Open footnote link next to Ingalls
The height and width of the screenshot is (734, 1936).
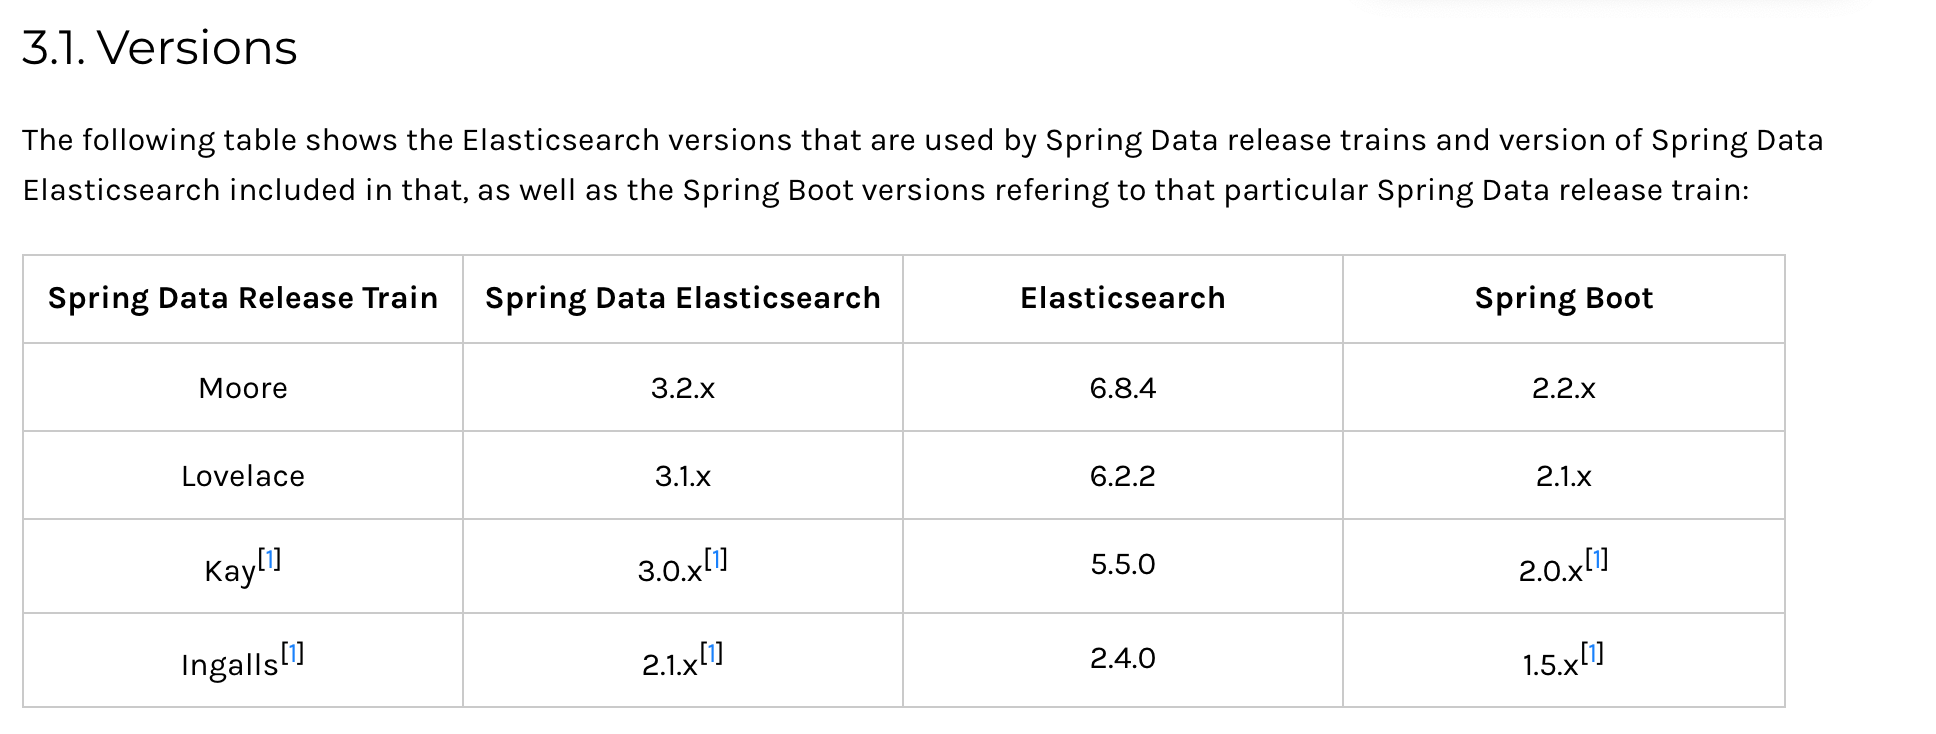coord(292,654)
